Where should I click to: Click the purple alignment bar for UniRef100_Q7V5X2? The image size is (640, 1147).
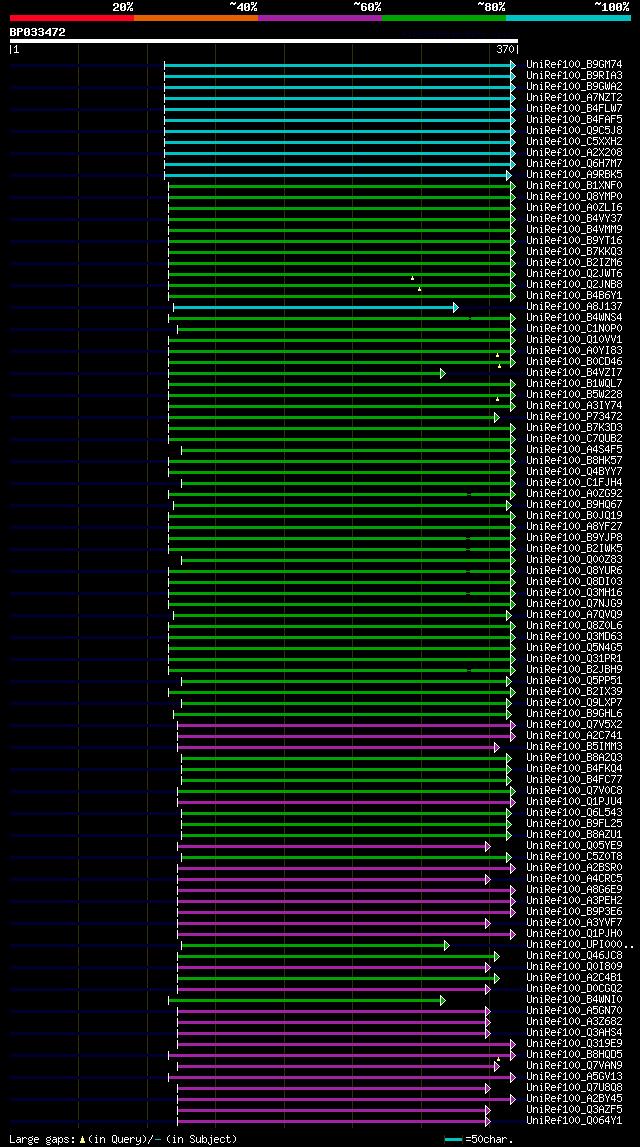tap(346, 725)
